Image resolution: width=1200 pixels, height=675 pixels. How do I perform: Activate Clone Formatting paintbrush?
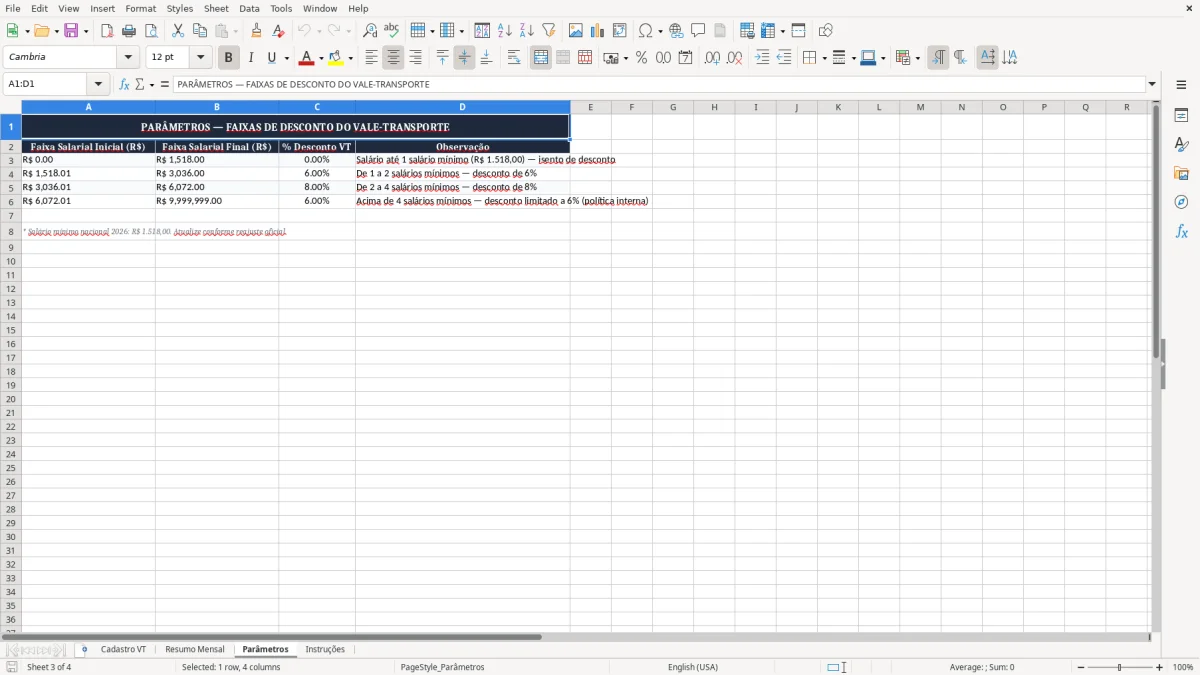(x=256, y=31)
